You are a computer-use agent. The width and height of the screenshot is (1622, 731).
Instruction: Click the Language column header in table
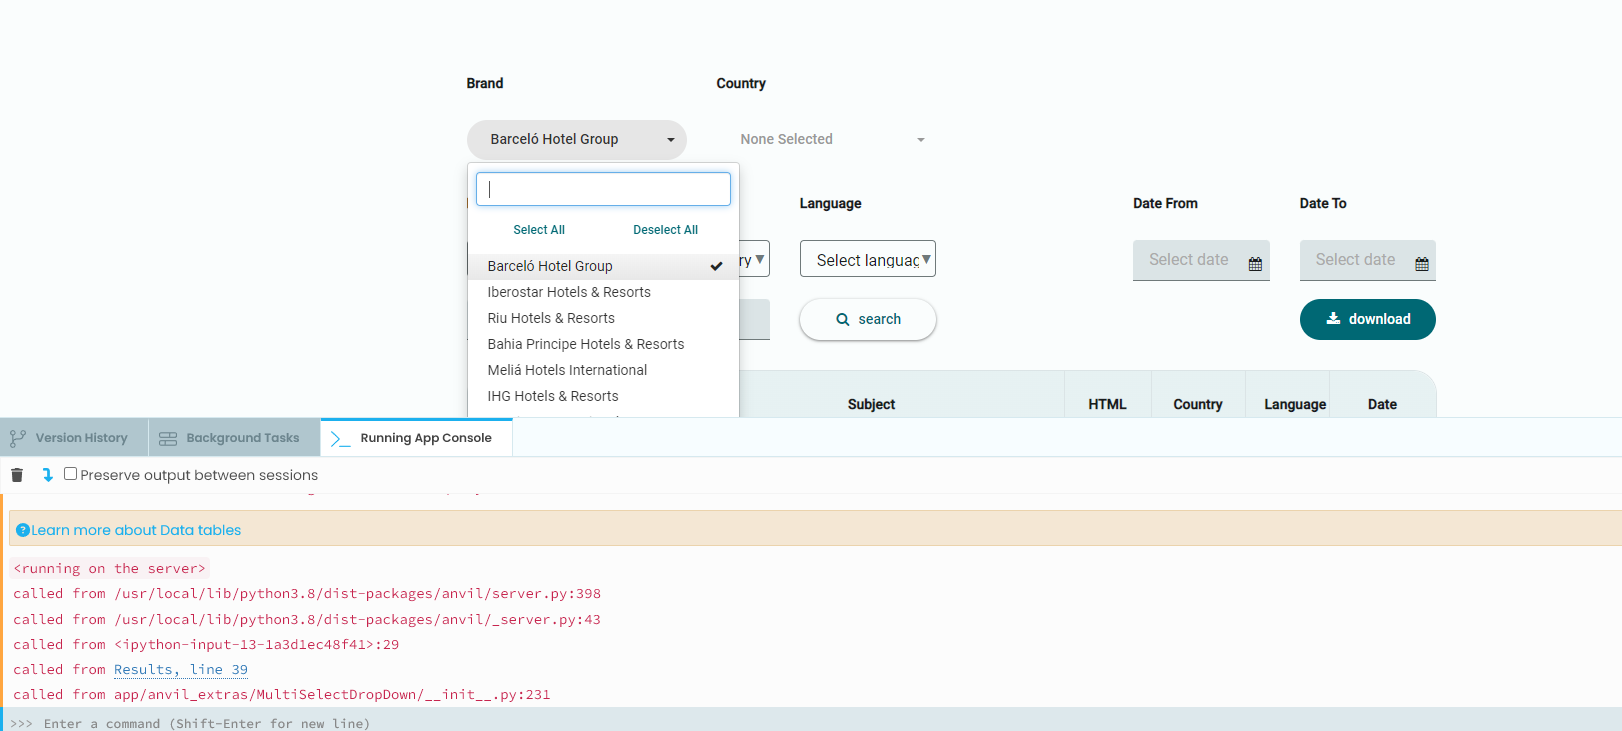click(x=1295, y=404)
